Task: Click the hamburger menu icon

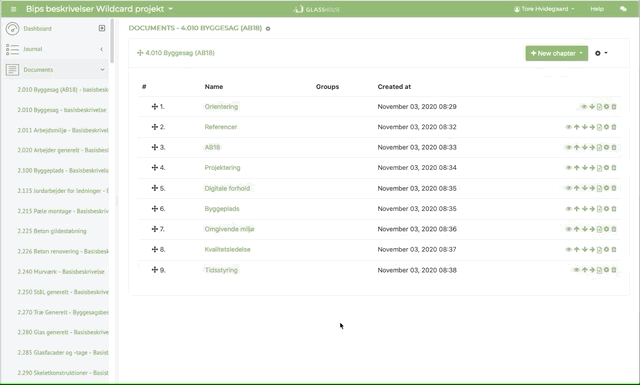Action: [13, 9]
